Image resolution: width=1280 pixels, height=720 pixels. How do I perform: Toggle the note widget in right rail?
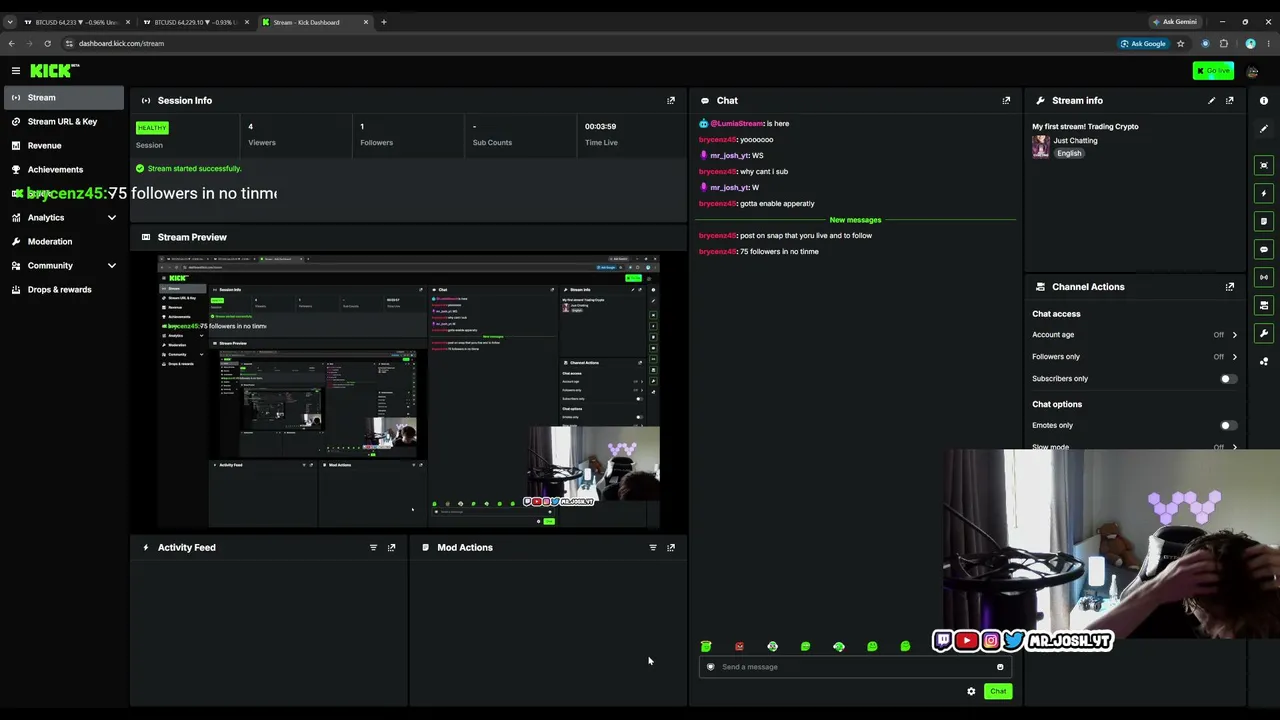click(1264, 221)
